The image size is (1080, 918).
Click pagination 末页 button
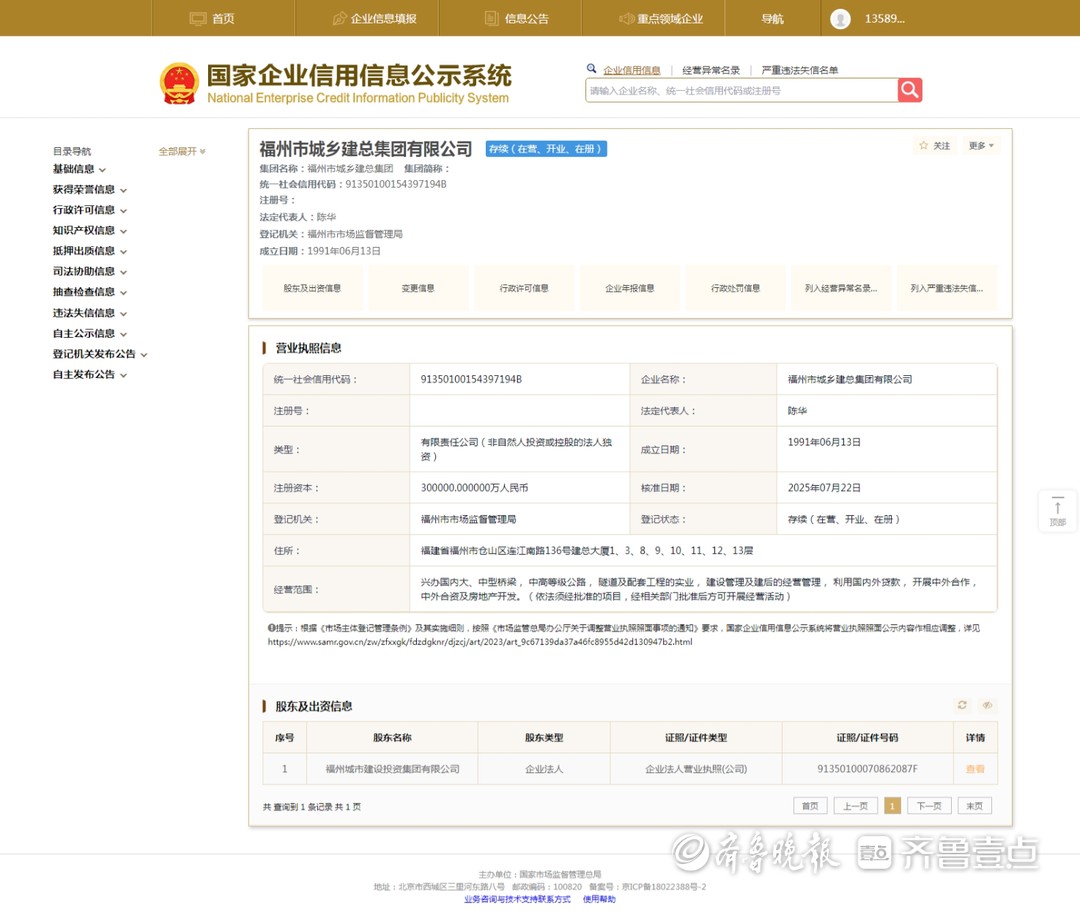pyautogui.click(x=975, y=806)
